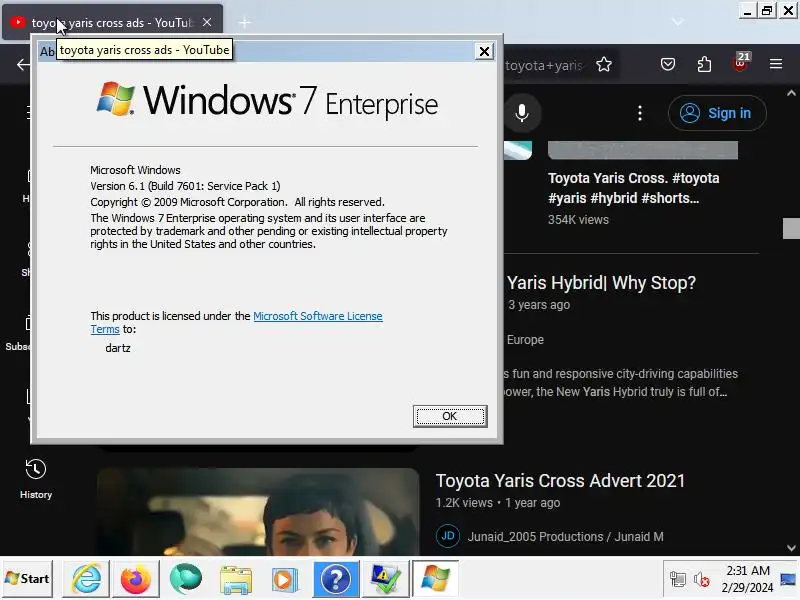Open History in the YouTube sidebar
The height and width of the screenshot is (600, 800).
[x=36, y=480]
